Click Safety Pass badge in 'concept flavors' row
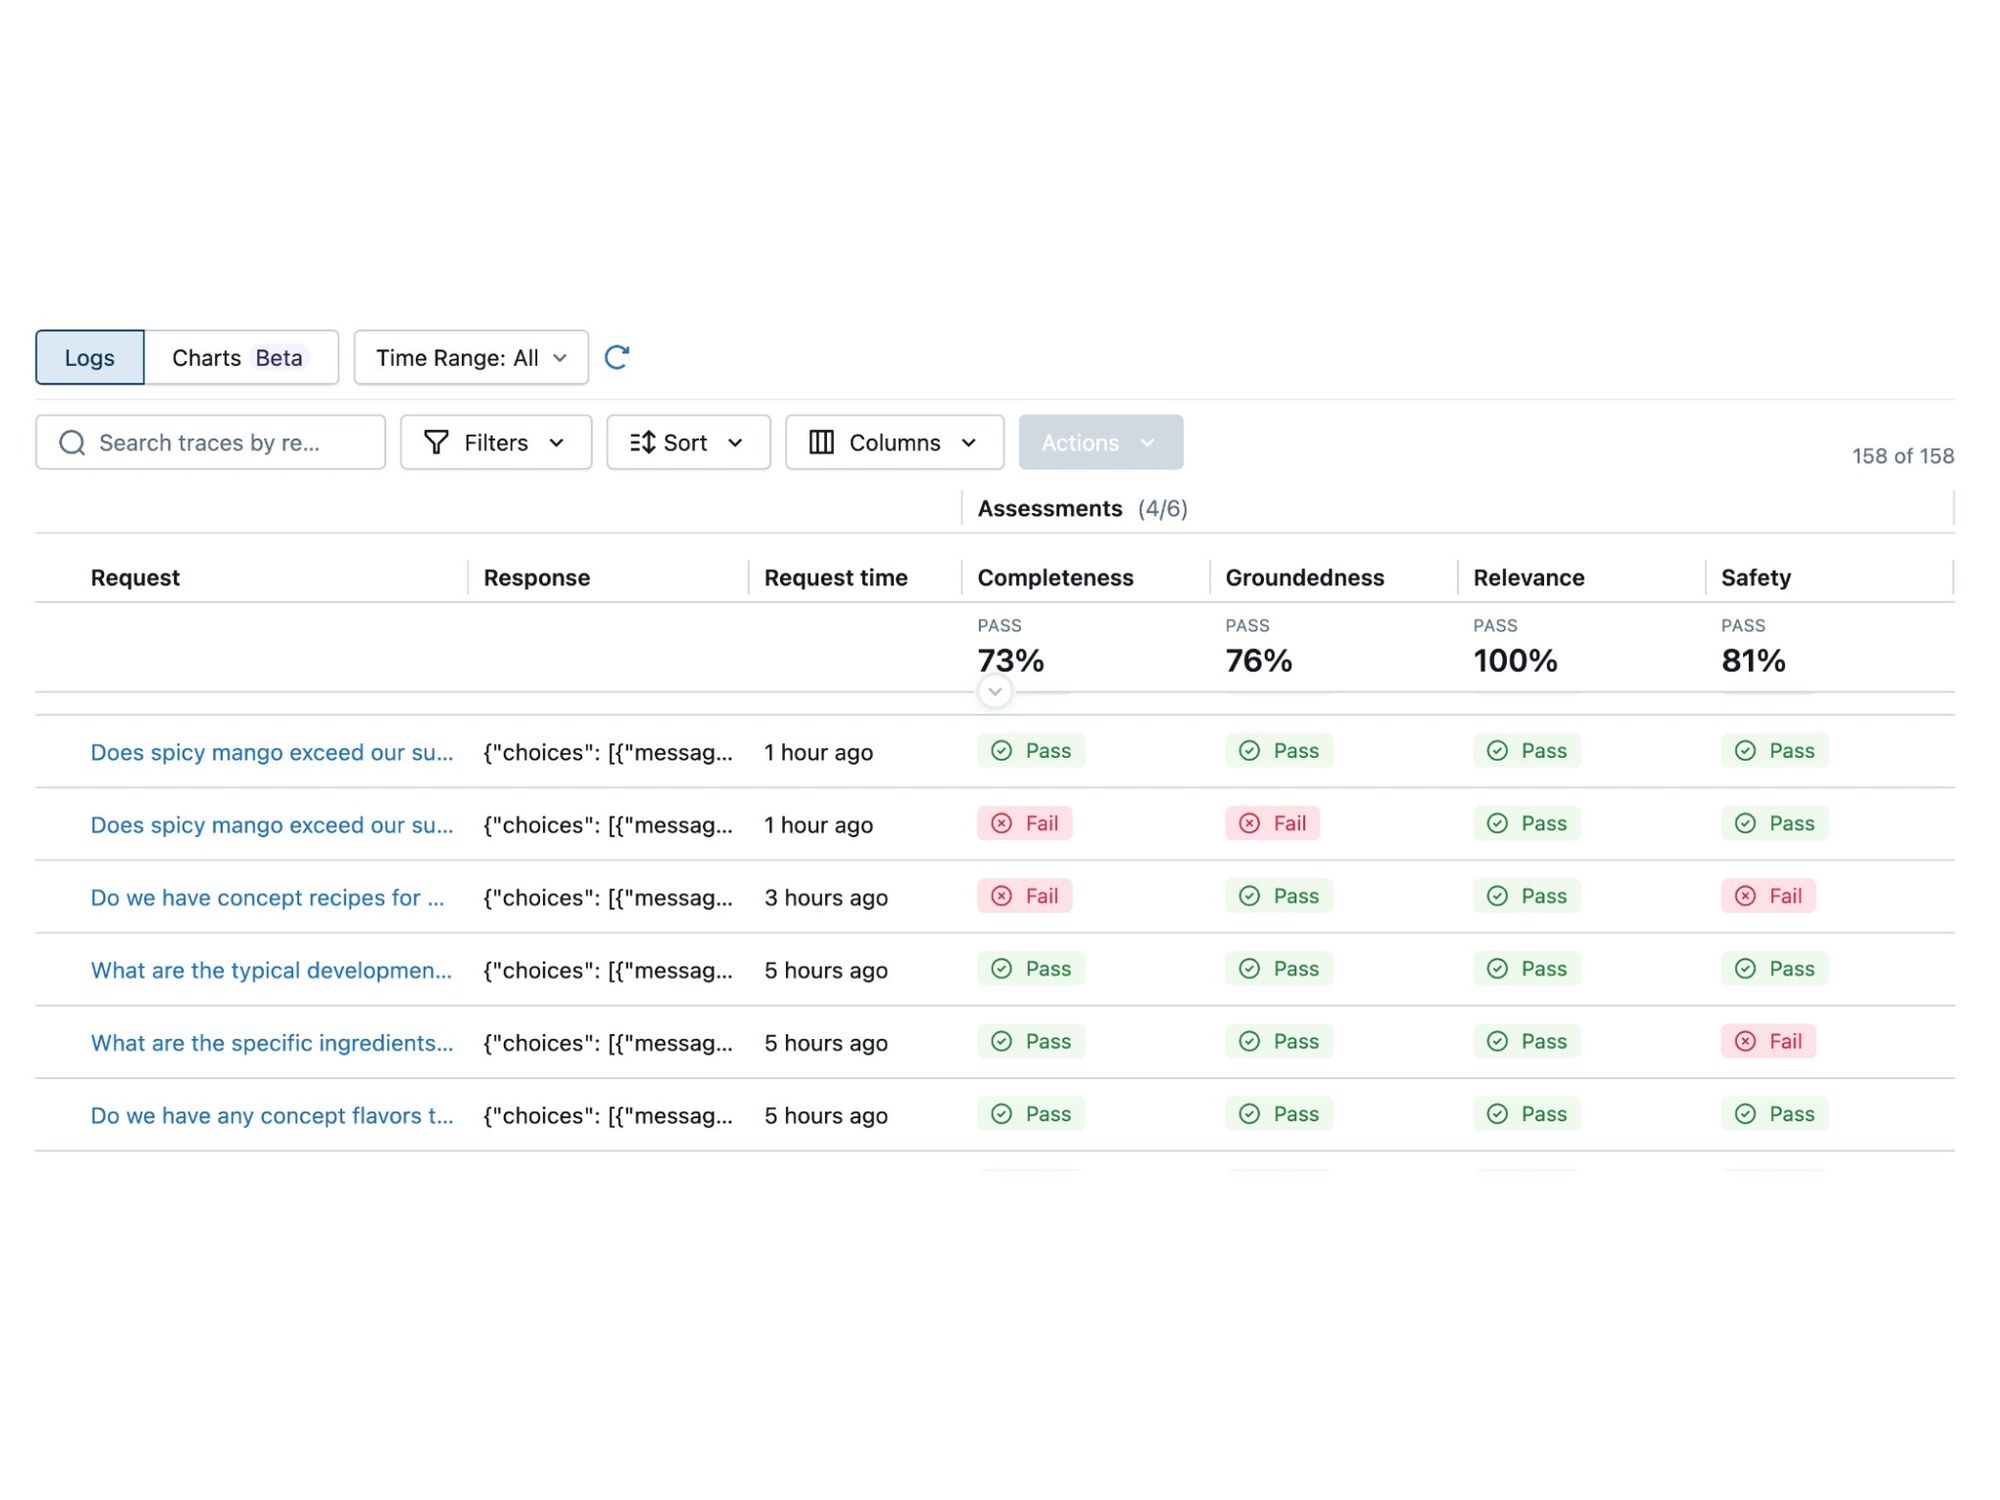This screenshot has width=2000, height=1500. (x=1775, y=1113)
